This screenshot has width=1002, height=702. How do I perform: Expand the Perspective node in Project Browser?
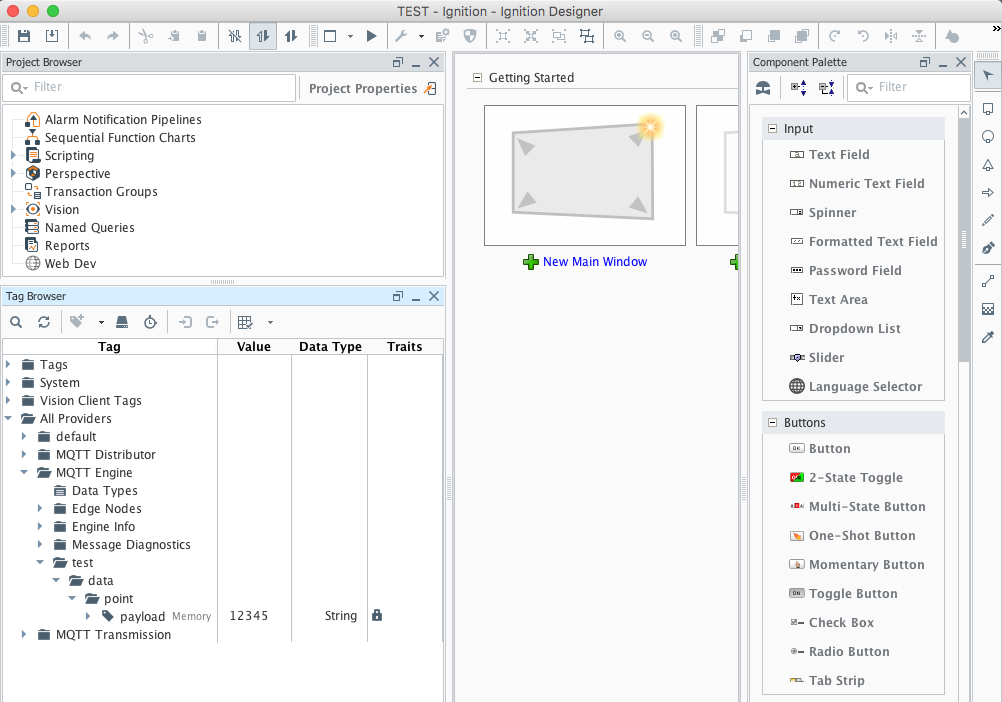coord(13,173)
